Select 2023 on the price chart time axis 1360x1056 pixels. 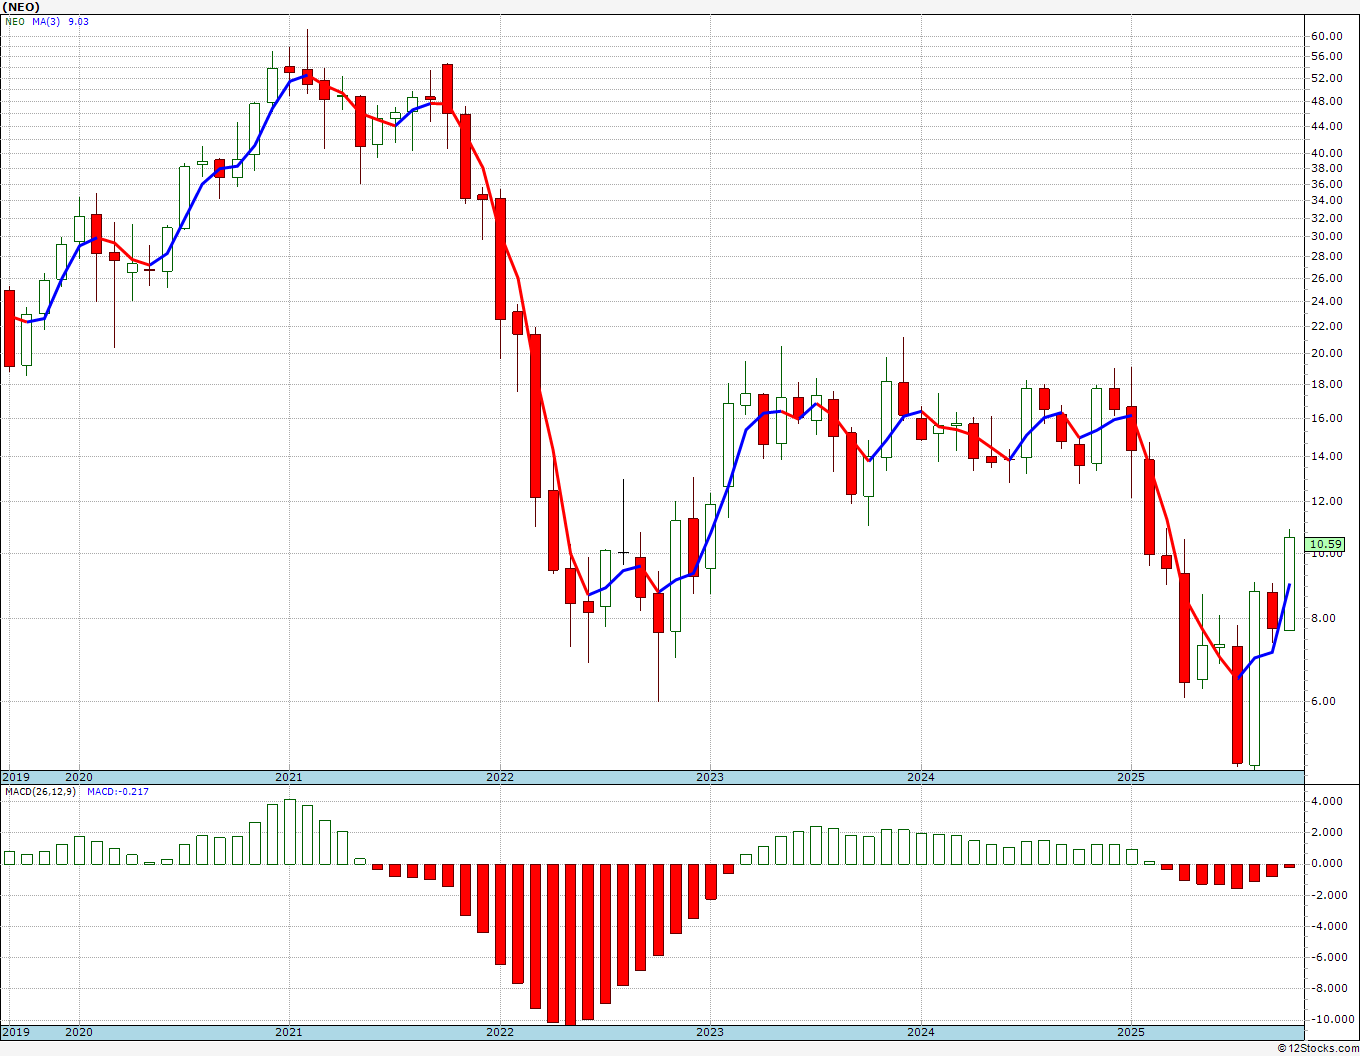[x=709, y=777]
